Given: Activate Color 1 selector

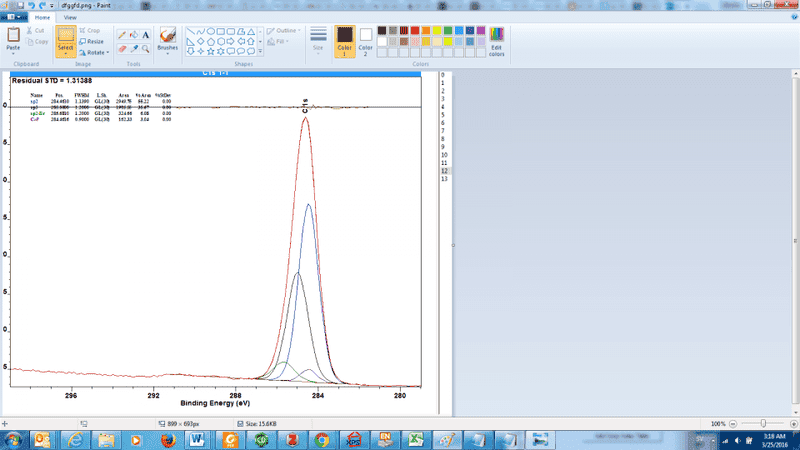Looking at the screenshot, I should tap(344, 41).
